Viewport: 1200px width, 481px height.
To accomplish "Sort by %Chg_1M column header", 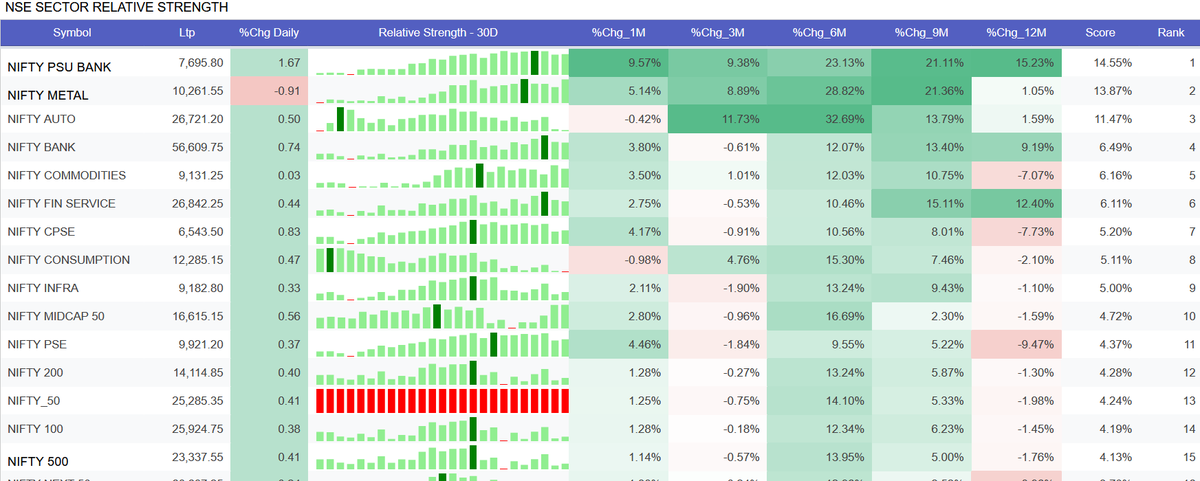I will click(618, 32).
